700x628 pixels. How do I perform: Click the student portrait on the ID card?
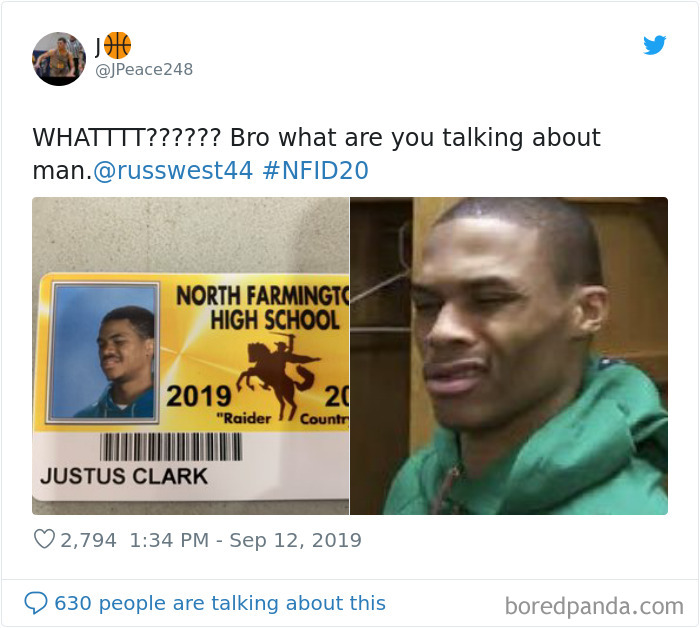[104, 352]
